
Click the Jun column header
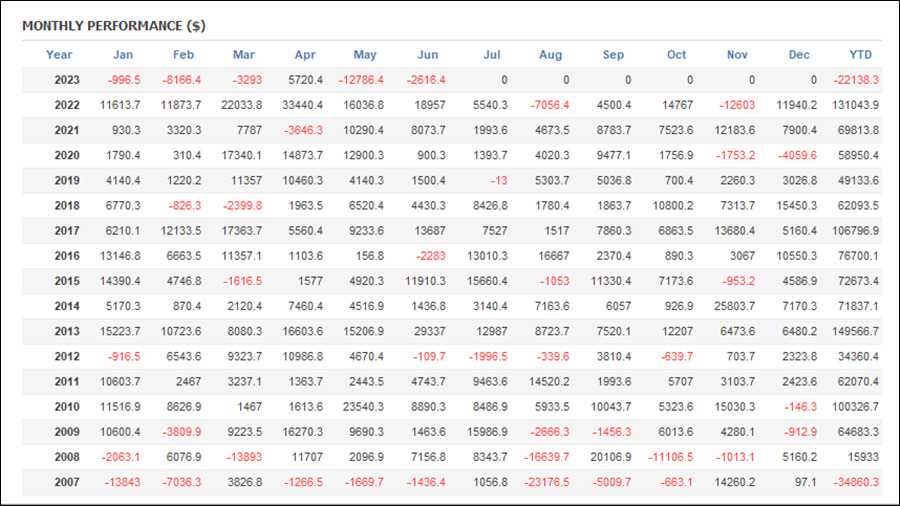pos(427,55)
